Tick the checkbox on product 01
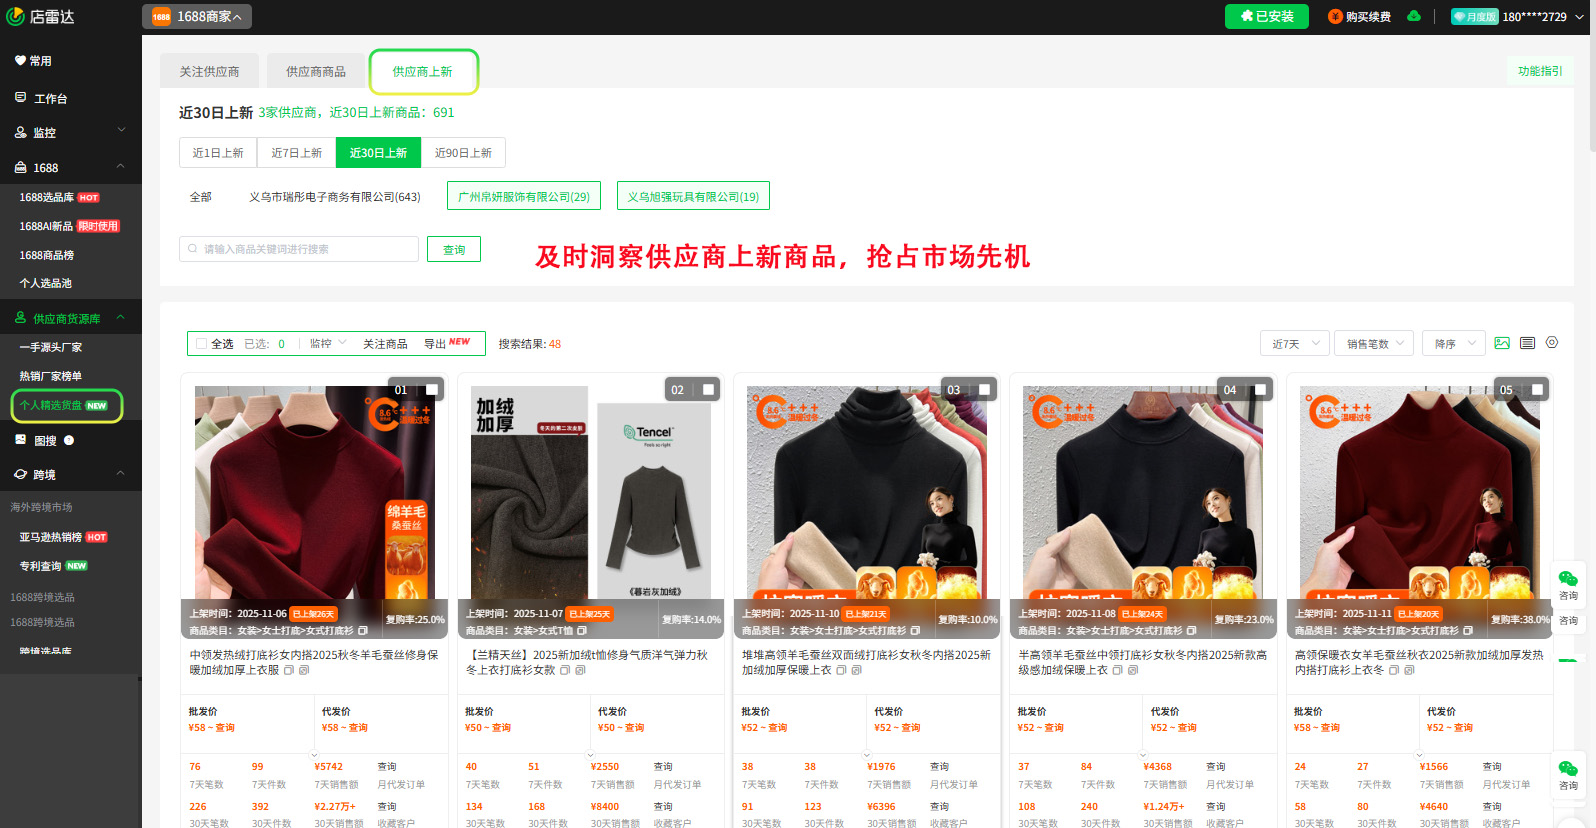Viewport: 1596px width, 828px height. [432, 390]
